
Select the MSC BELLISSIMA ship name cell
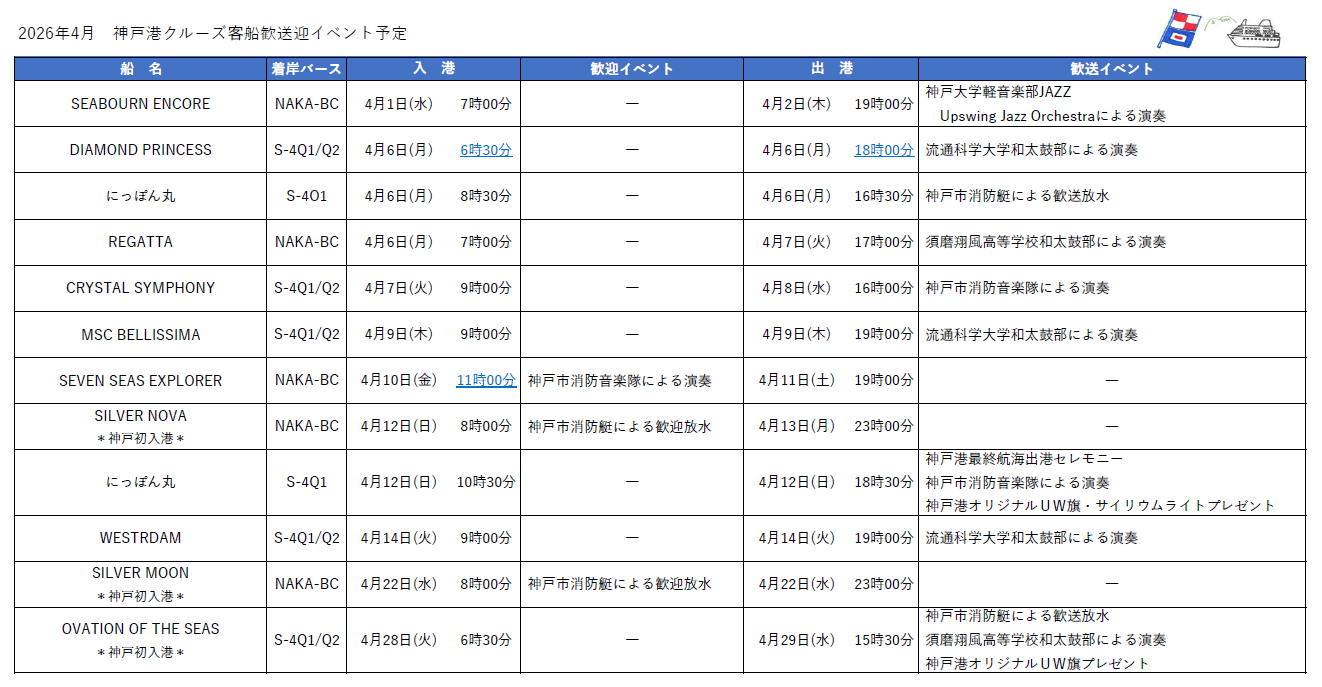click(x=140, y=334)
